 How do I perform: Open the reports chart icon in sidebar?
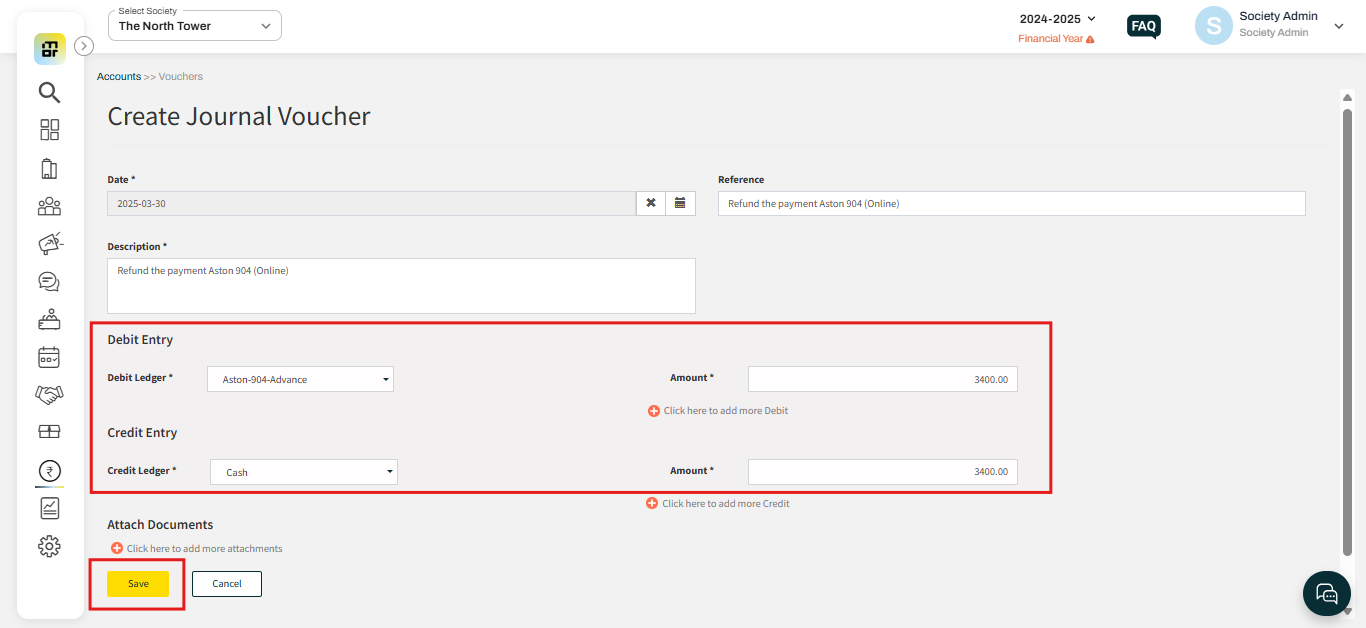pos(49,508)
